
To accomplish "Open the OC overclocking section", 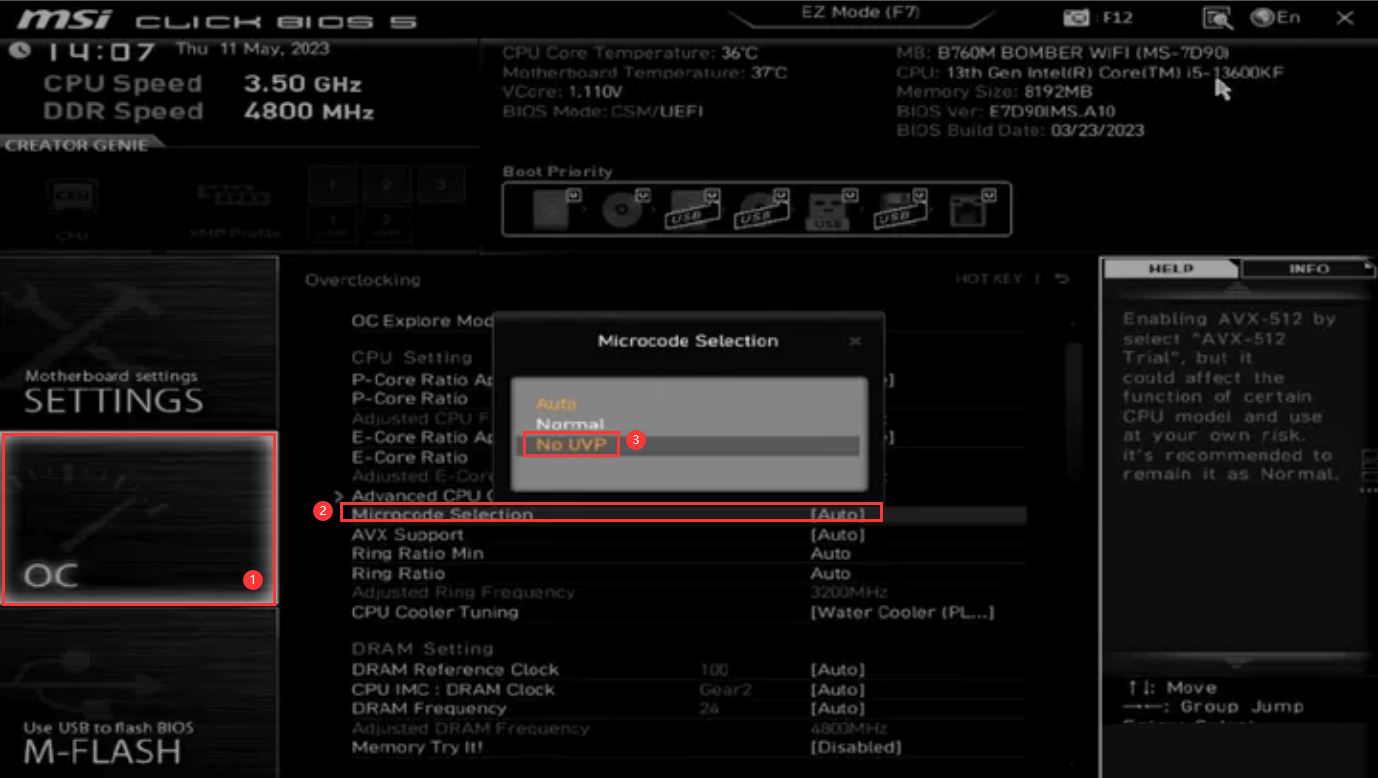I will click(x=139, y=519).
